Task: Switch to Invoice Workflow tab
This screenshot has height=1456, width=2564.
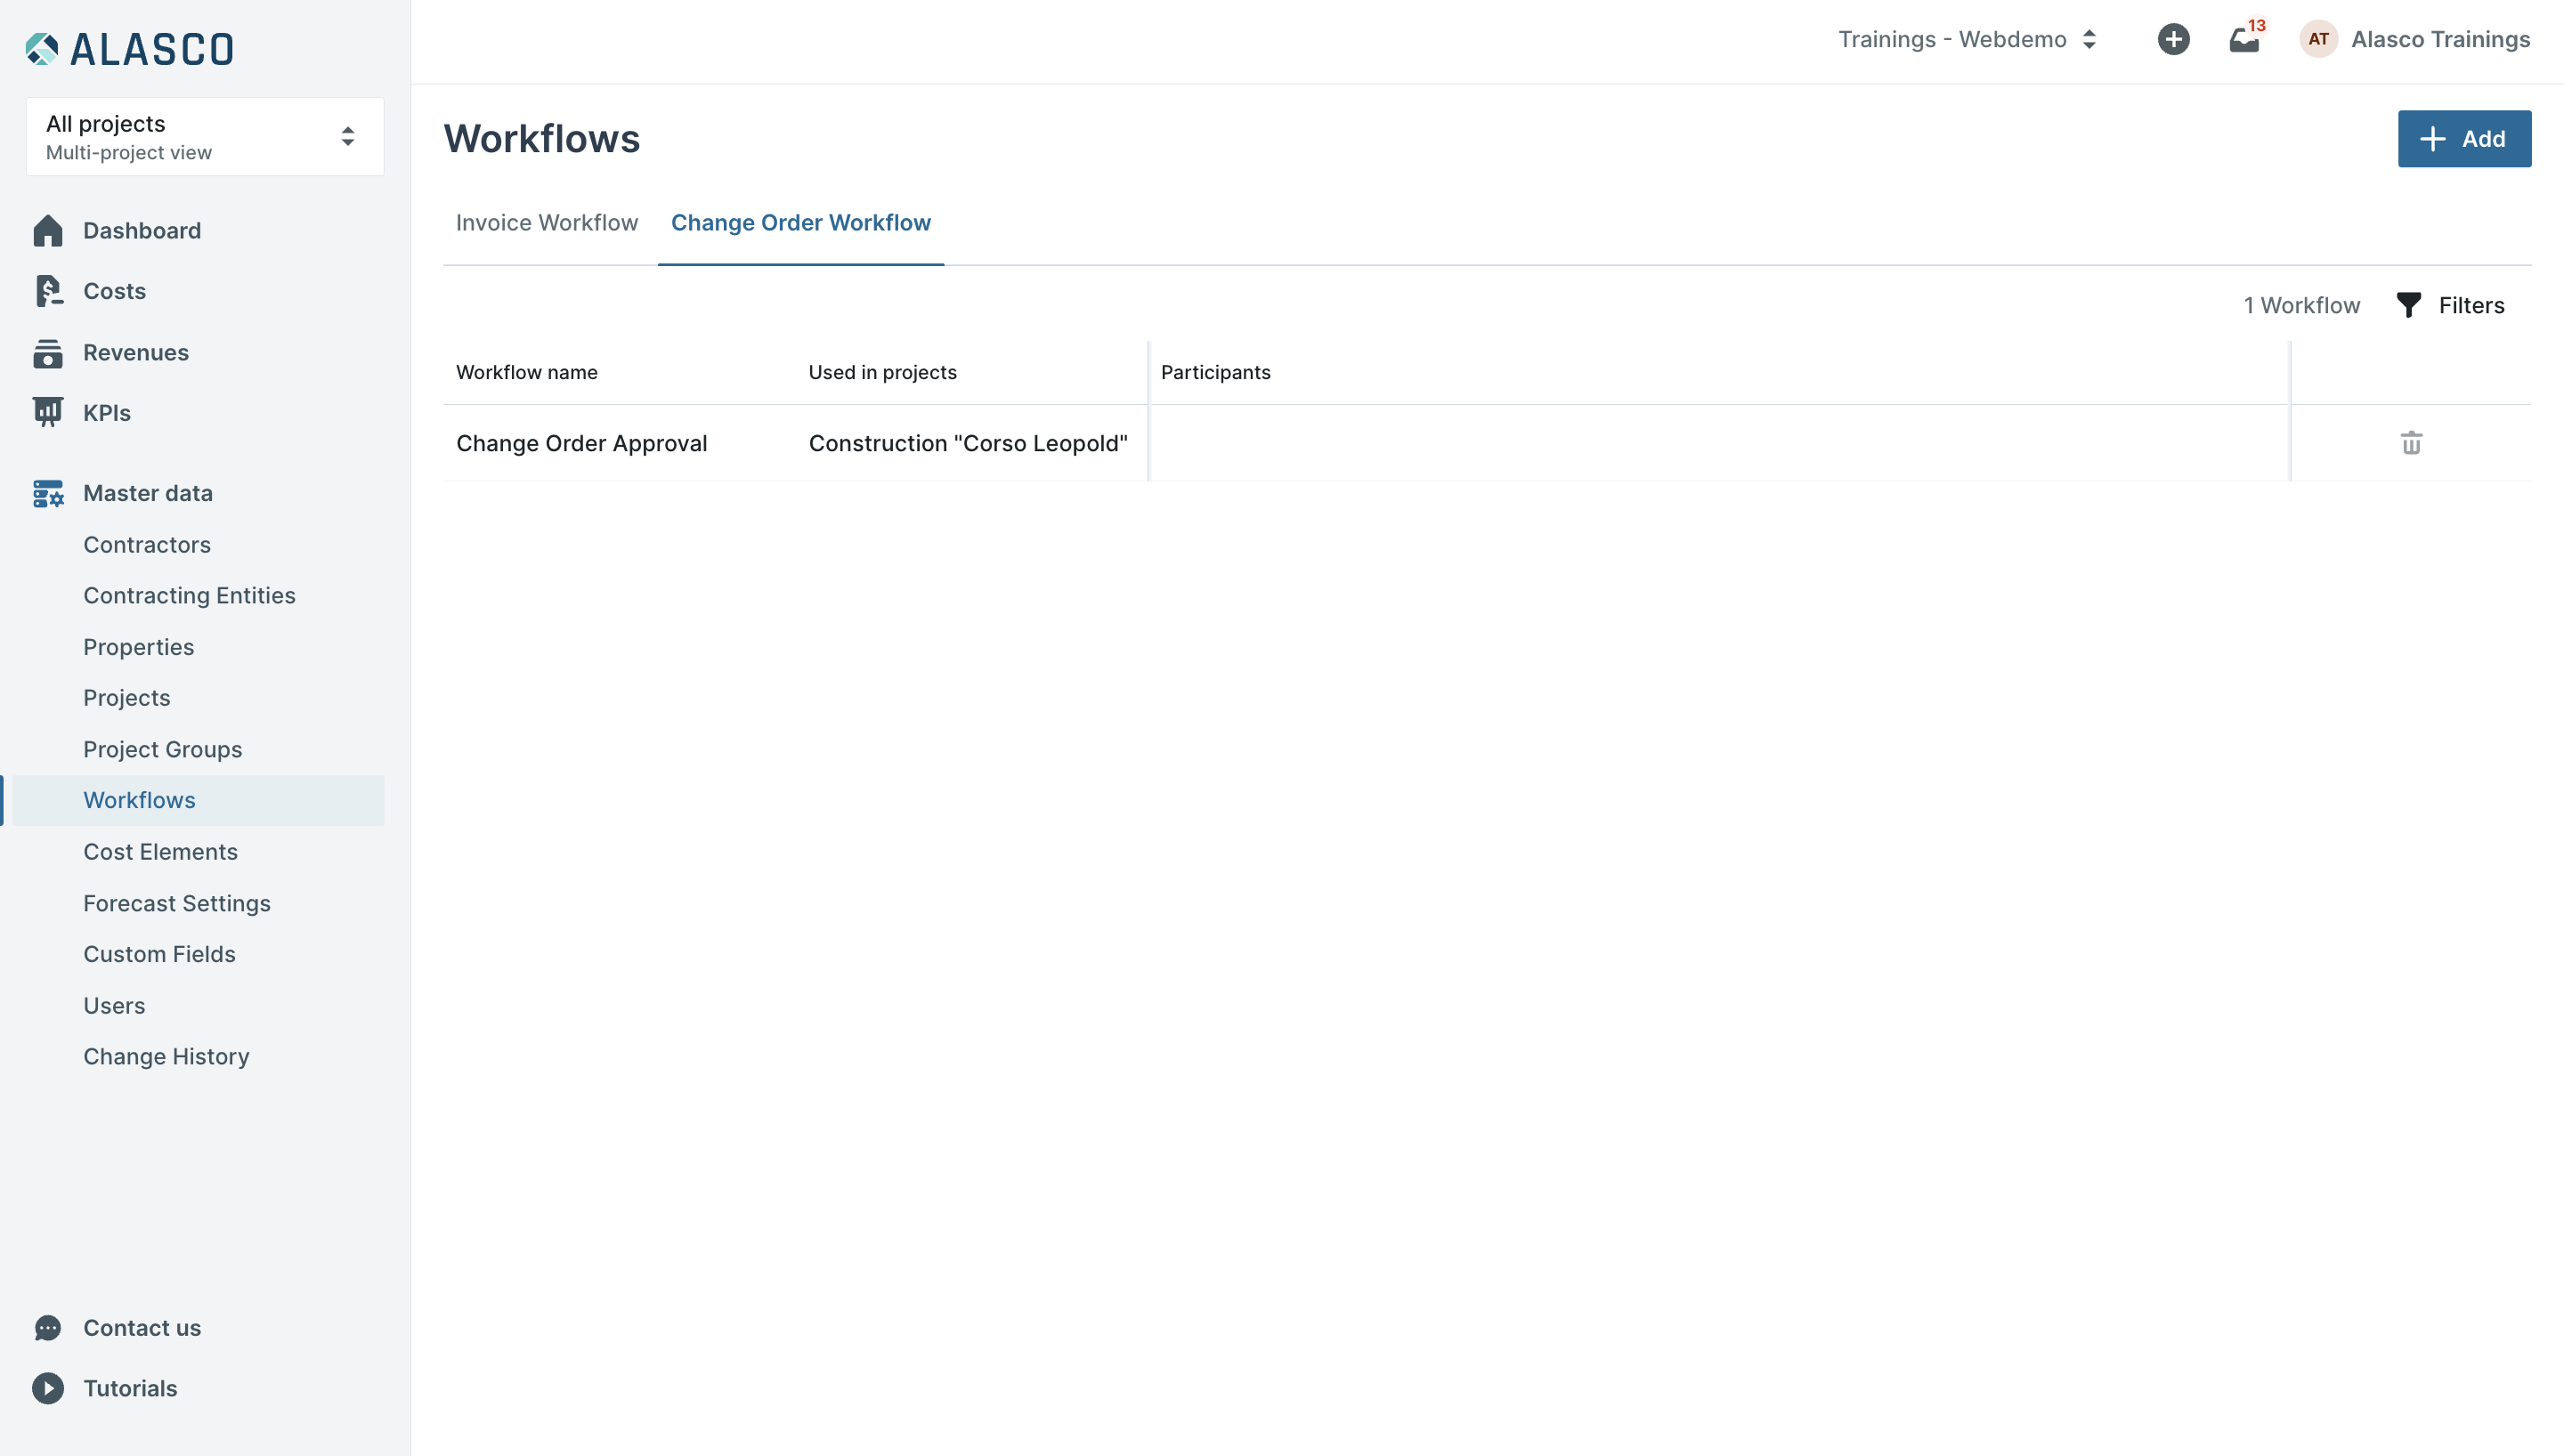Action: click(x=546, y=222)
